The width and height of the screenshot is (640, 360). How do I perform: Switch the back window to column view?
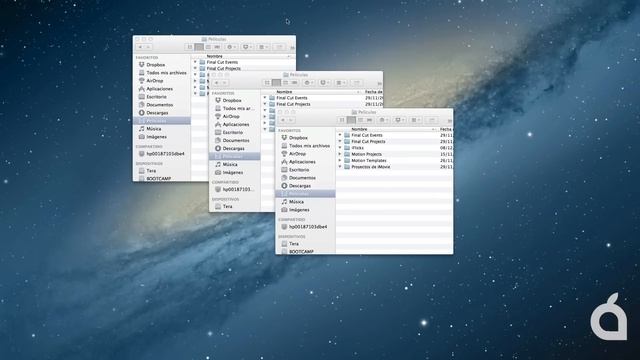click(208, 47)
